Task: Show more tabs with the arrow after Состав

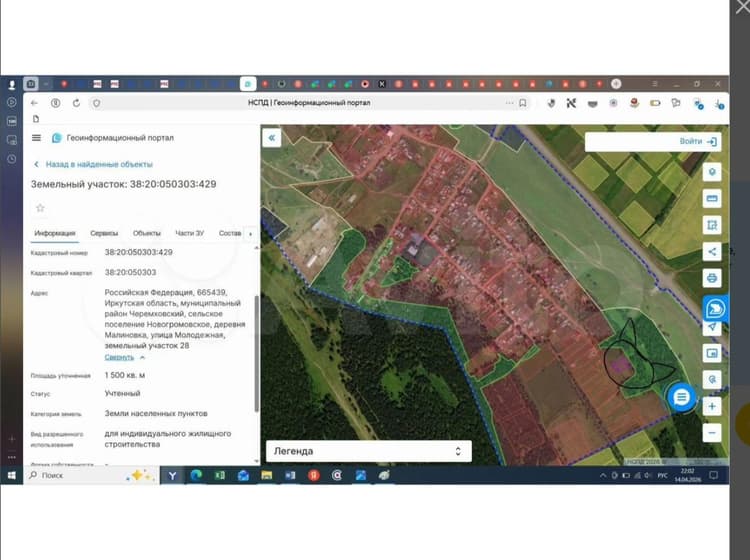Action: click(x=250, y=233)
